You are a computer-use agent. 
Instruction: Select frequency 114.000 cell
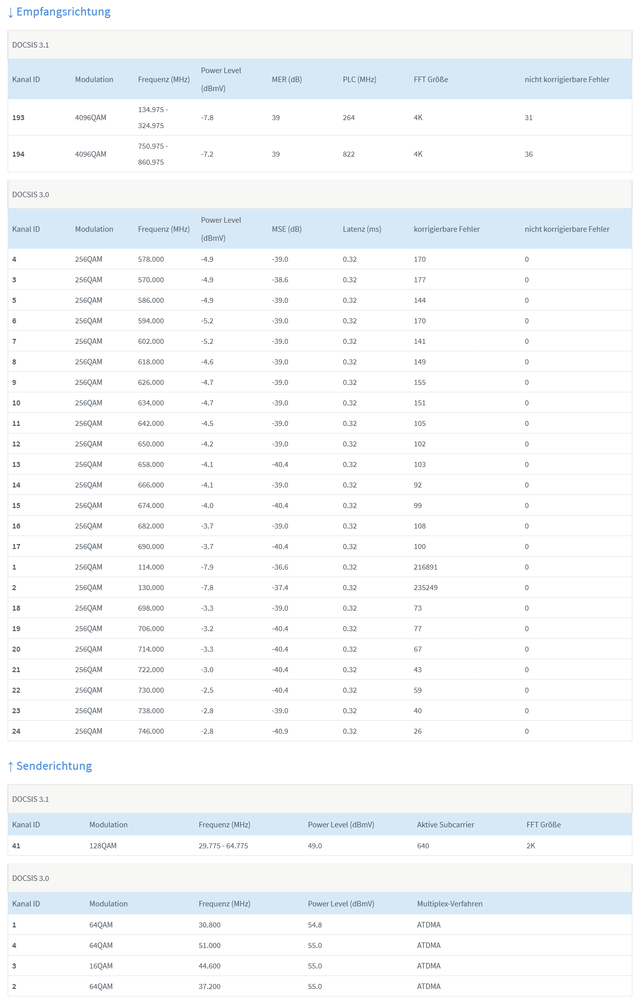(x=151, y=567)
